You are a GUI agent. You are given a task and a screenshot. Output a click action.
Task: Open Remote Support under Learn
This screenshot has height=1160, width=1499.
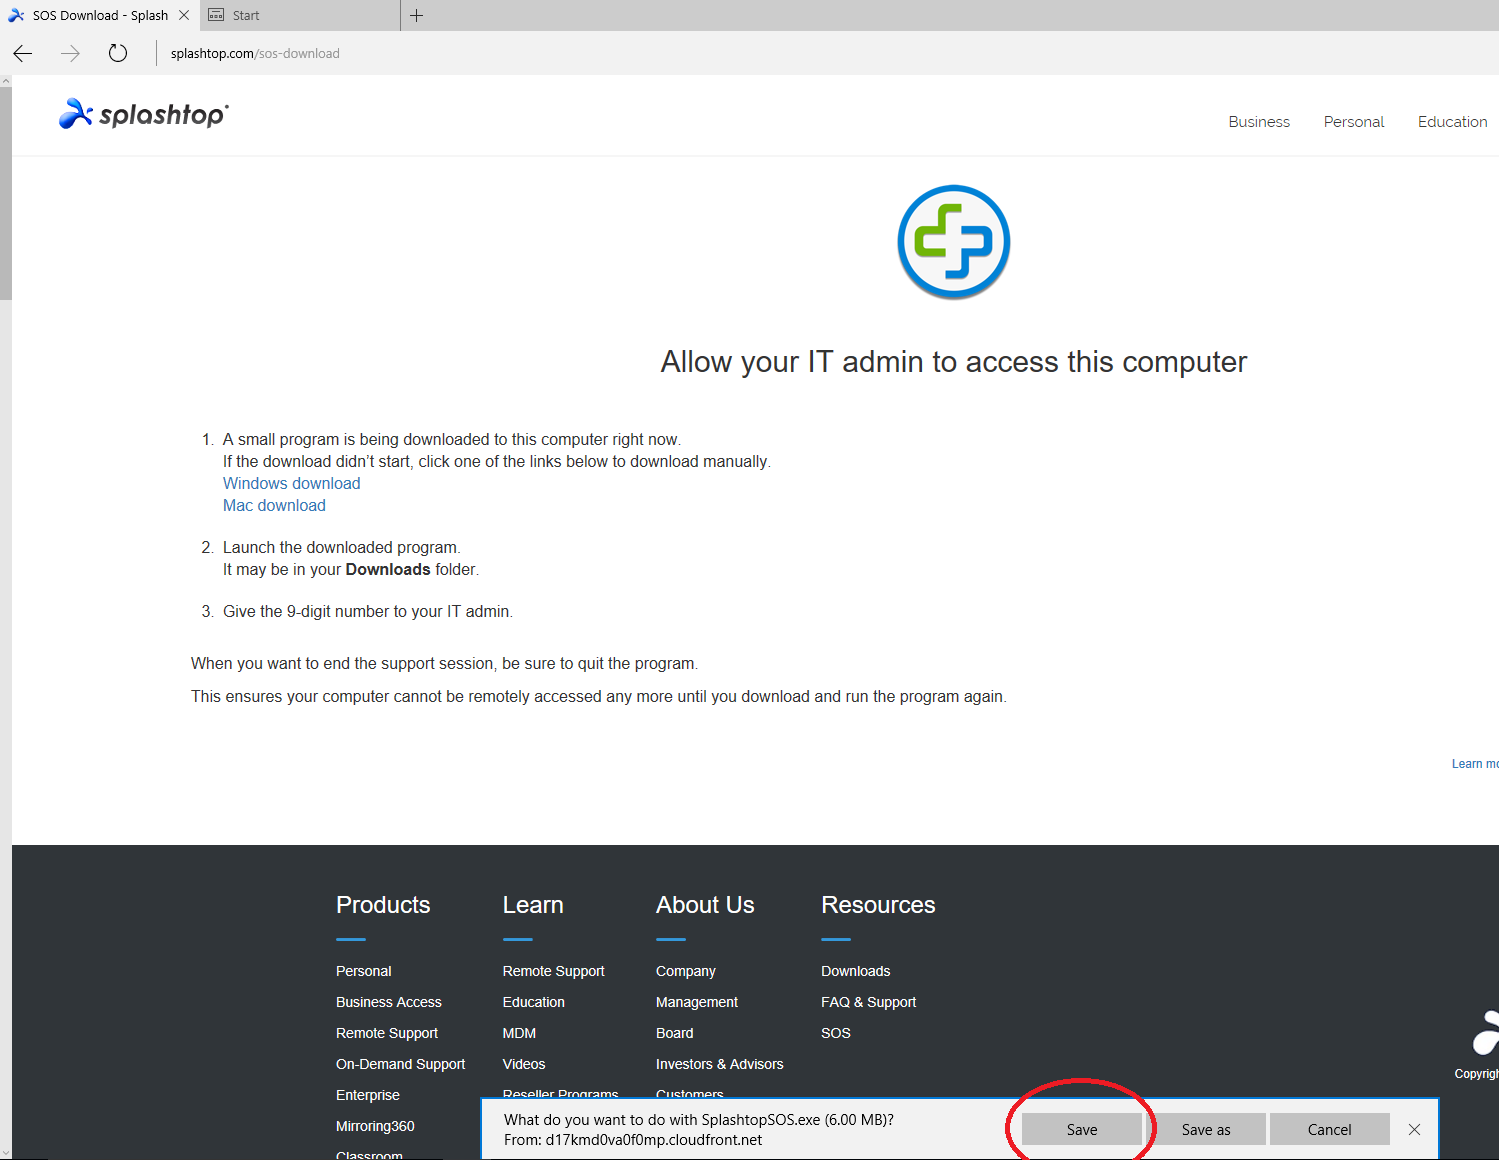[x=554, y=971]
